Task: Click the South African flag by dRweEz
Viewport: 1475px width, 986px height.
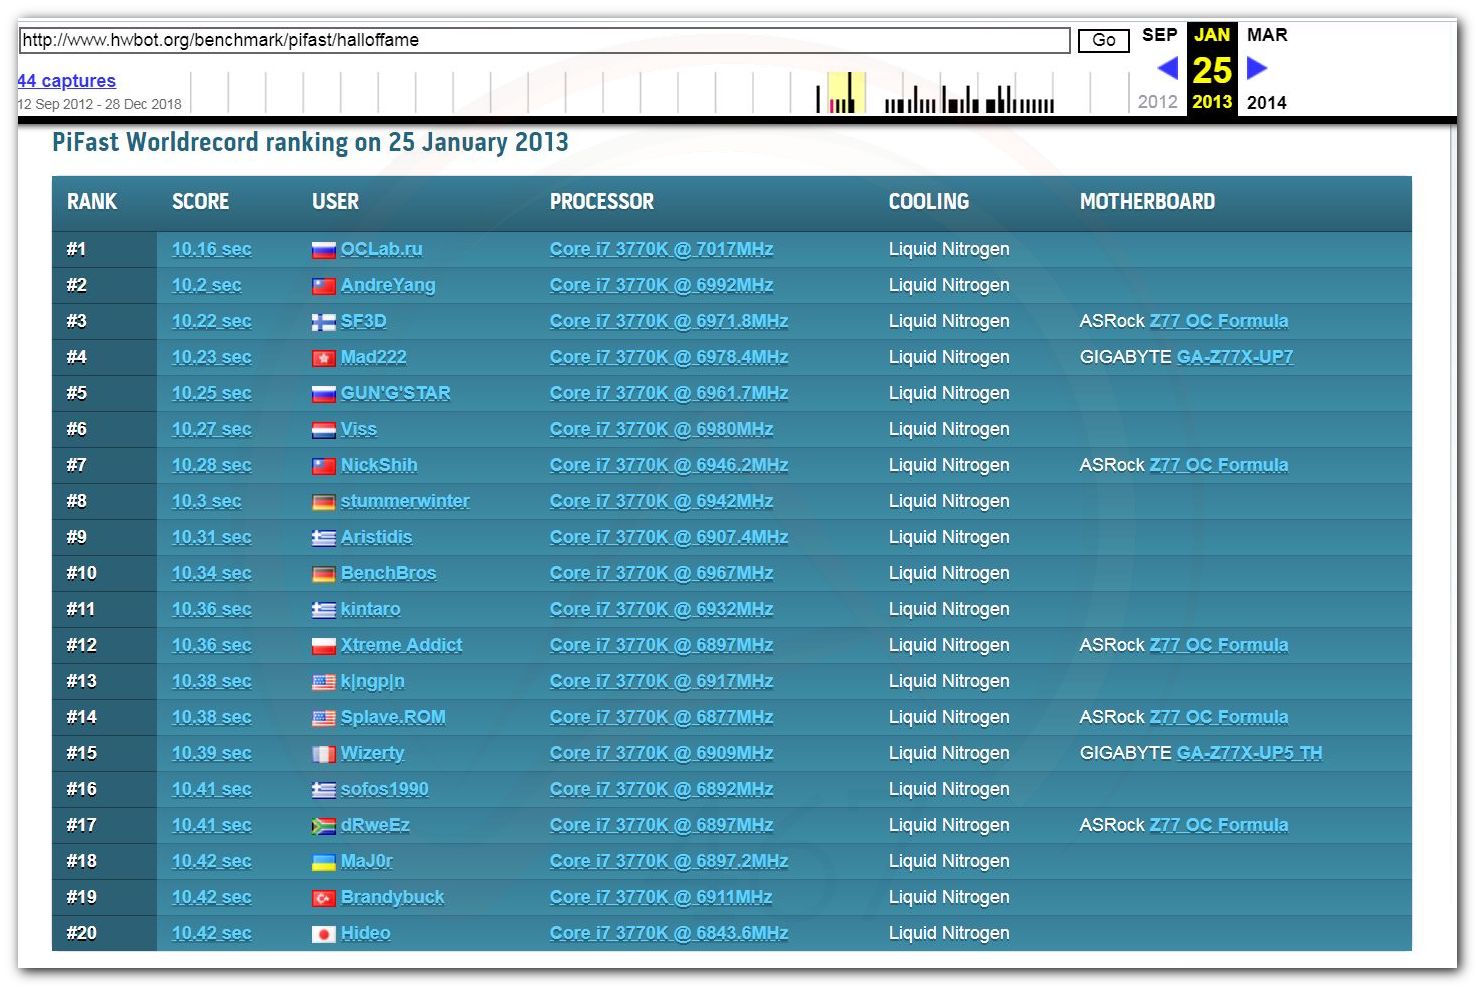Action: coord(323,826)
